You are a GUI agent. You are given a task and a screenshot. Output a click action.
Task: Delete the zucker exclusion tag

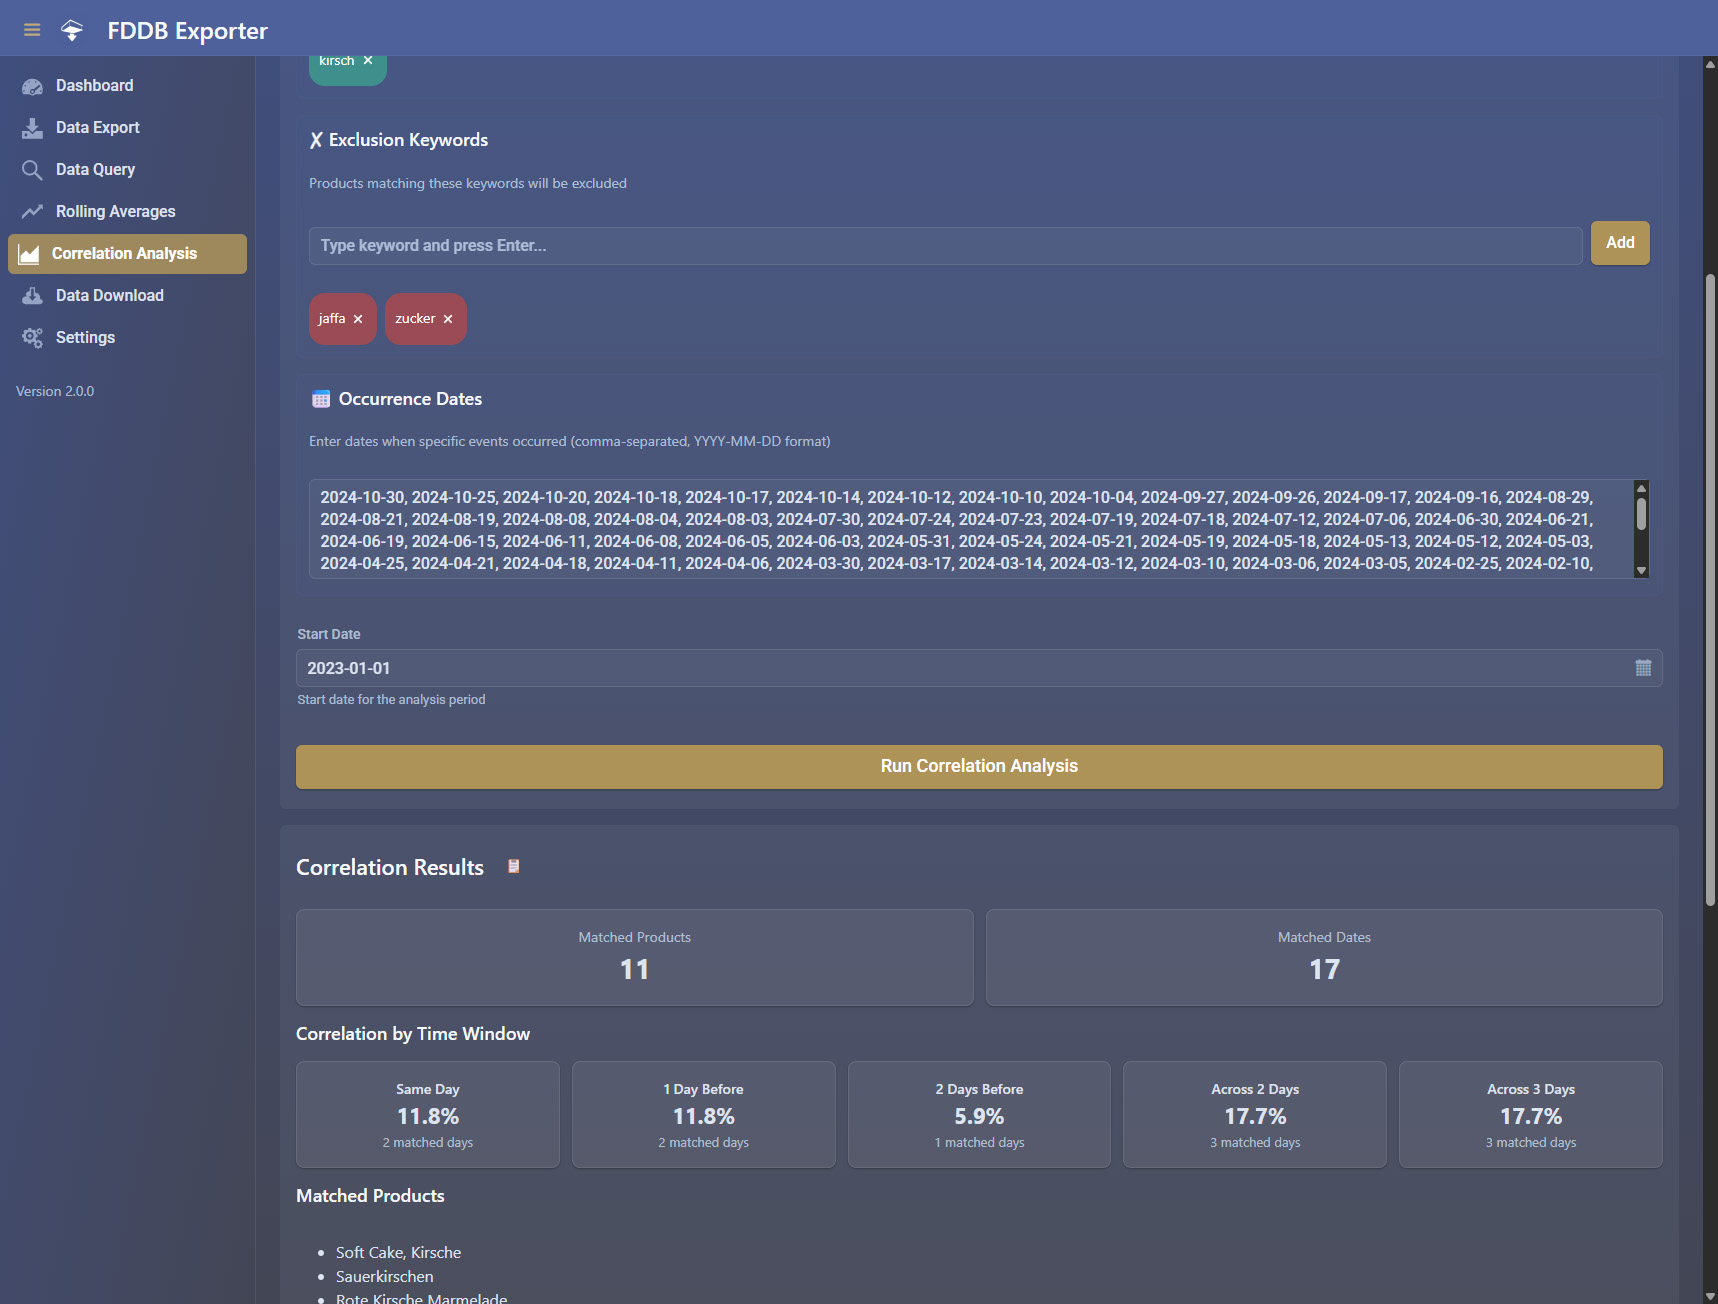448,319
